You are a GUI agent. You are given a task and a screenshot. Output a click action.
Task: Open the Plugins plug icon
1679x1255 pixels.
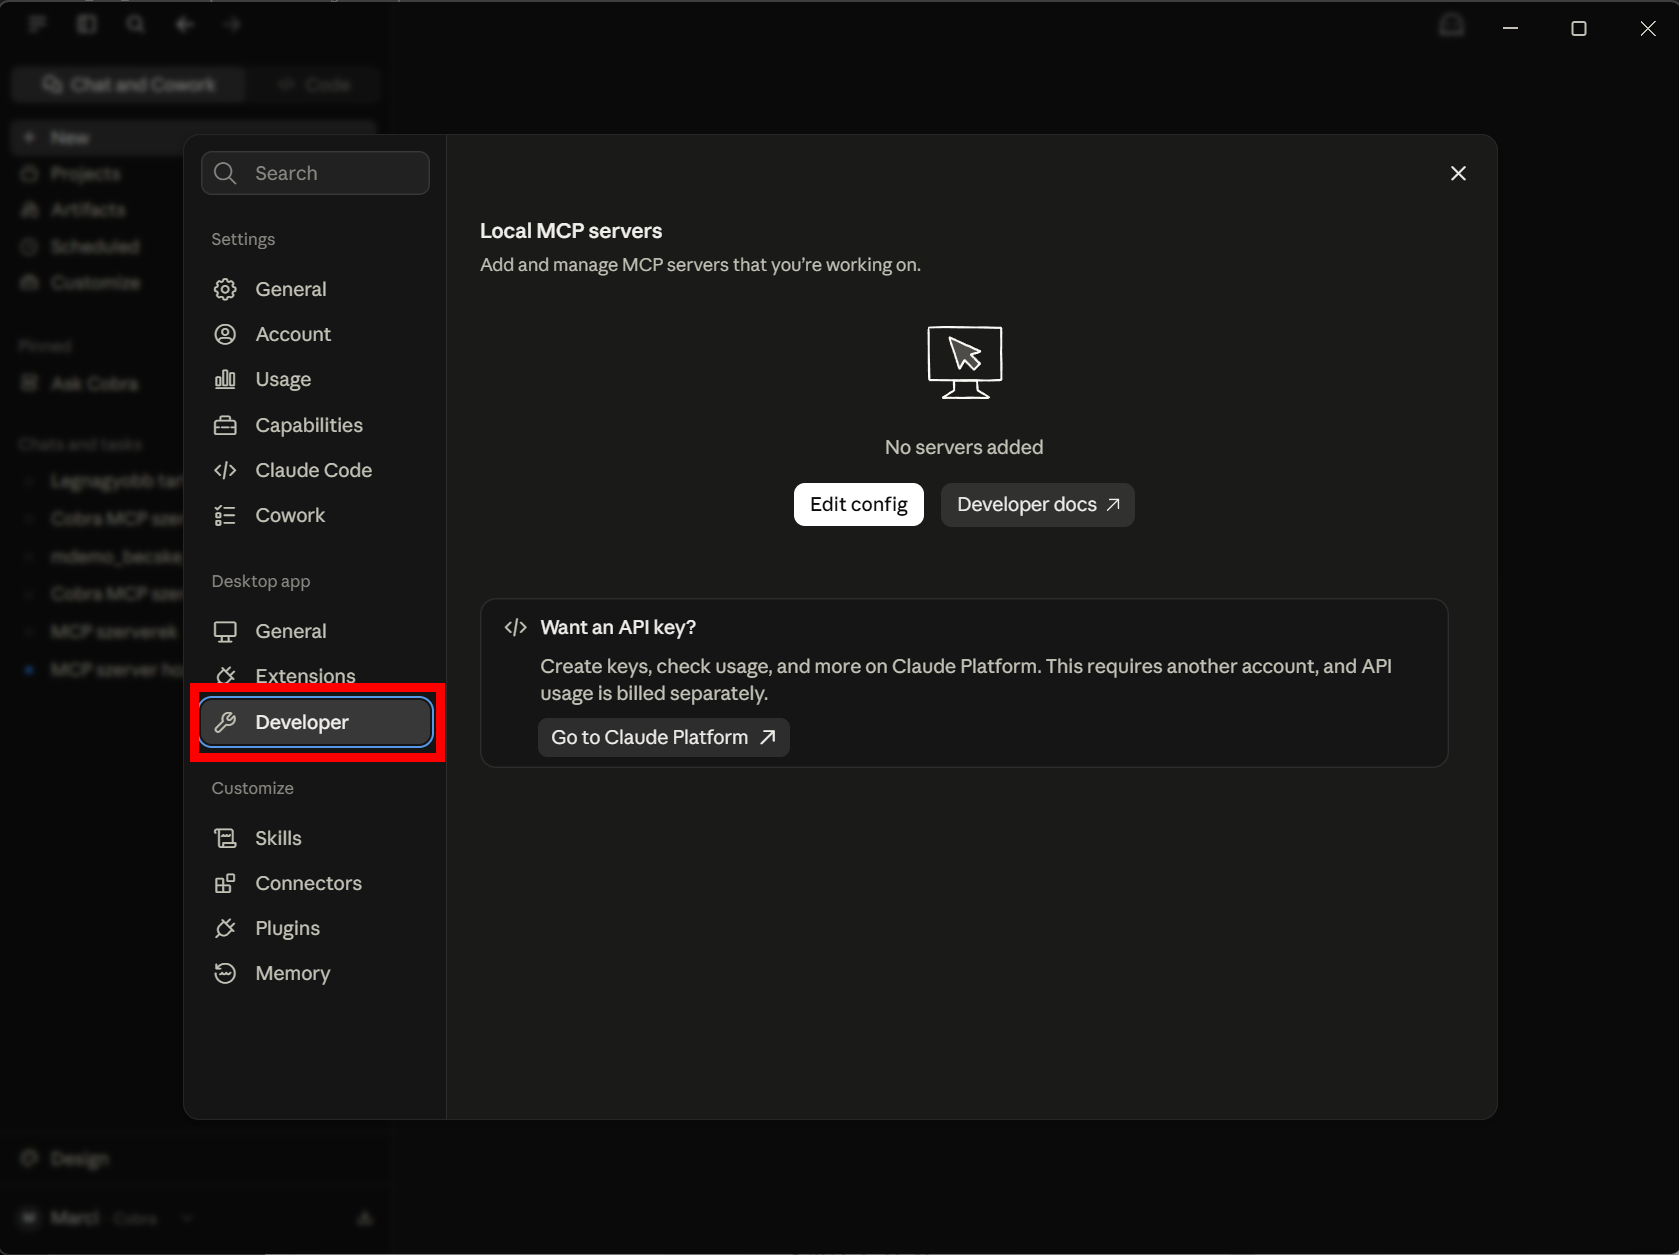225,928
